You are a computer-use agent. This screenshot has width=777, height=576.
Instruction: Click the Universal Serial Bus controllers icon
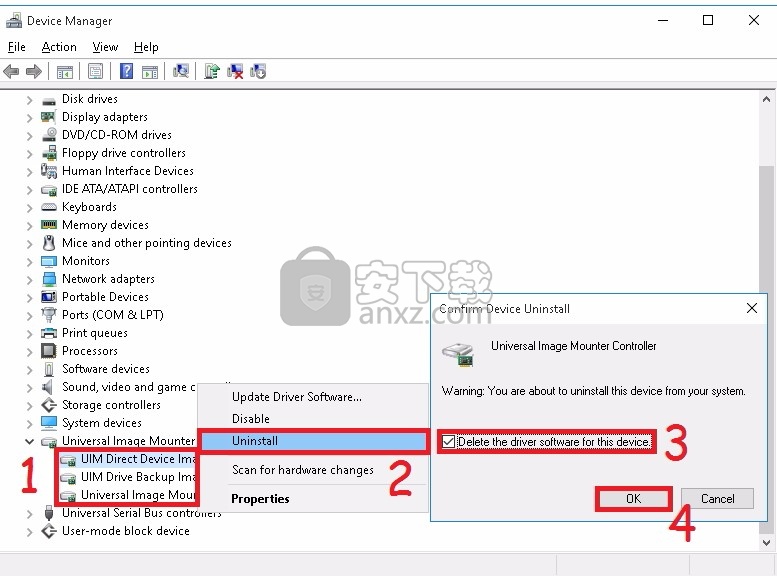click(49, 513)
